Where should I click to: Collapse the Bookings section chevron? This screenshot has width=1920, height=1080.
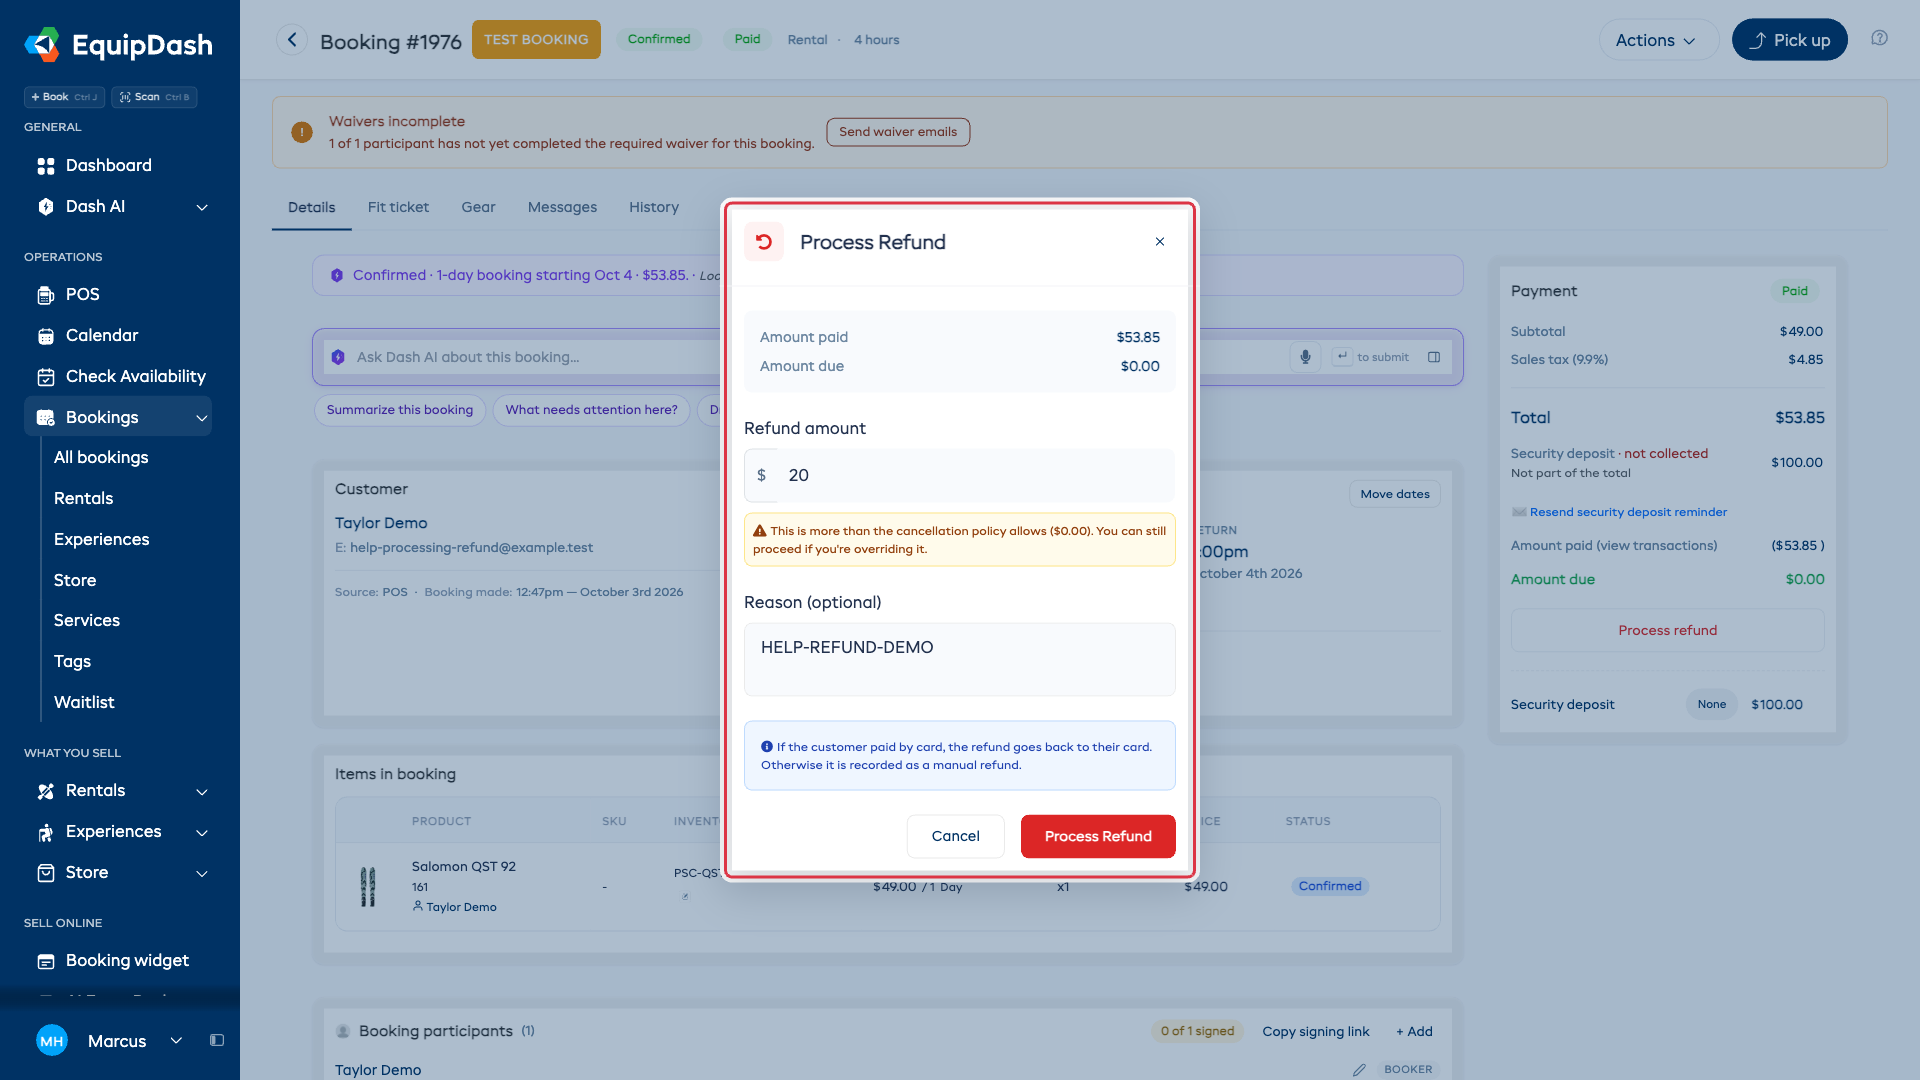(x=202, y=418)
